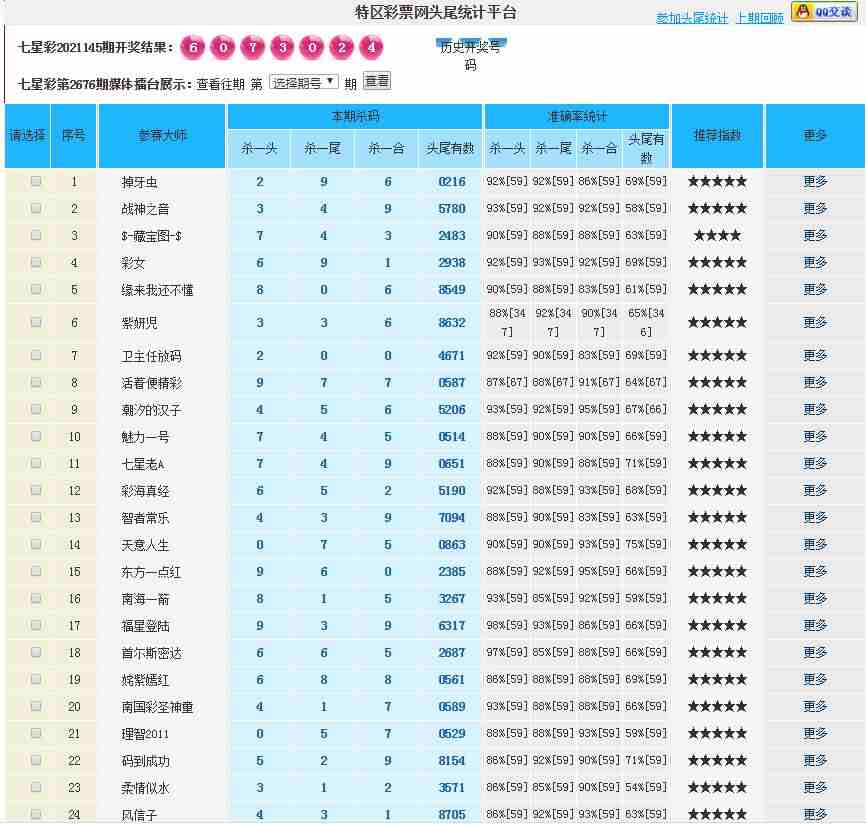Open the 上期回顾 link
The image size is (866, 824).
pos(759,18)
